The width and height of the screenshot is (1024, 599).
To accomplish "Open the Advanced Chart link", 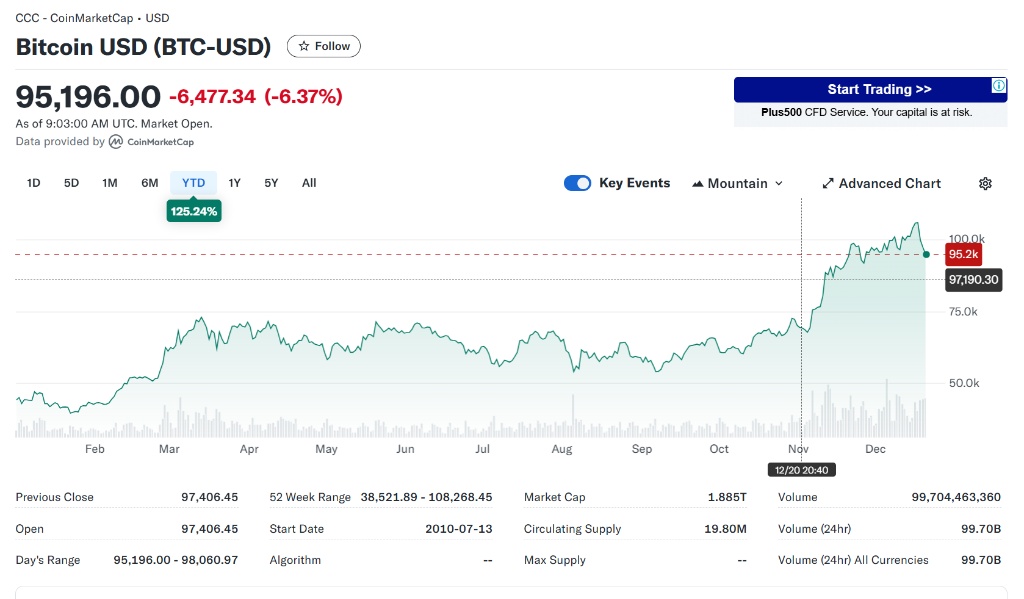I will point(889,184).
